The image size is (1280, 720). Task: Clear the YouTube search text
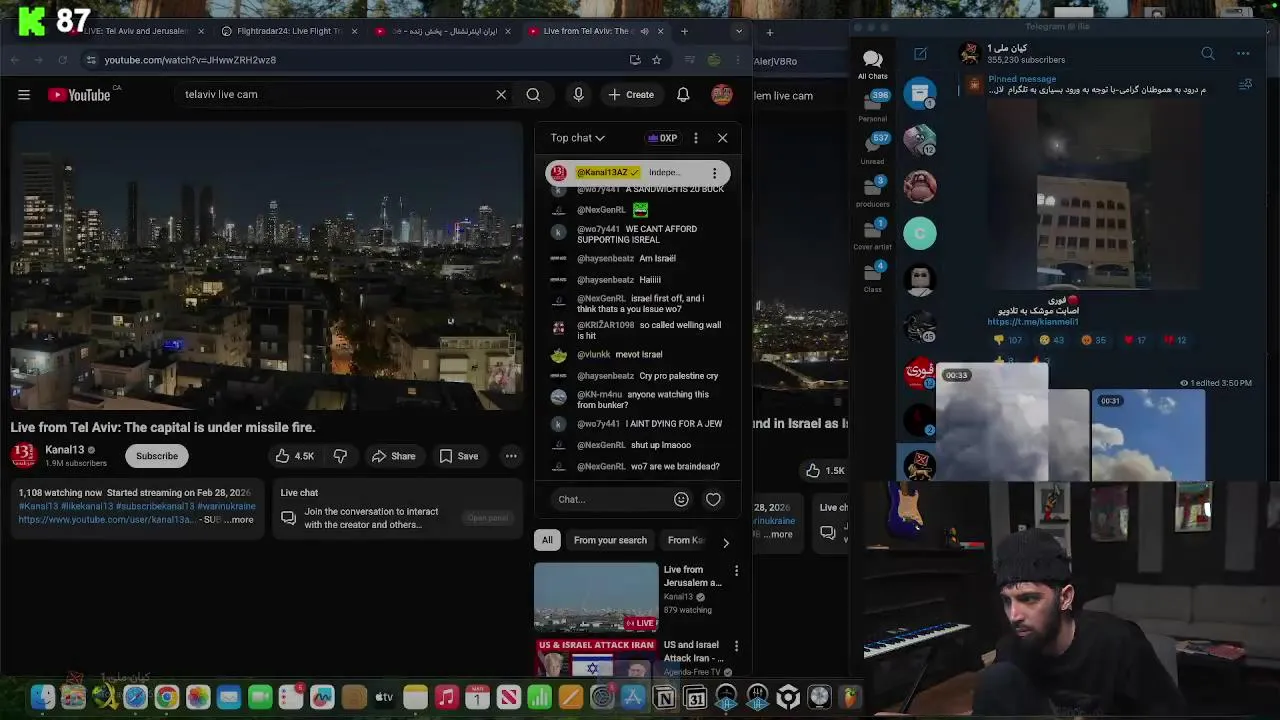501,95
